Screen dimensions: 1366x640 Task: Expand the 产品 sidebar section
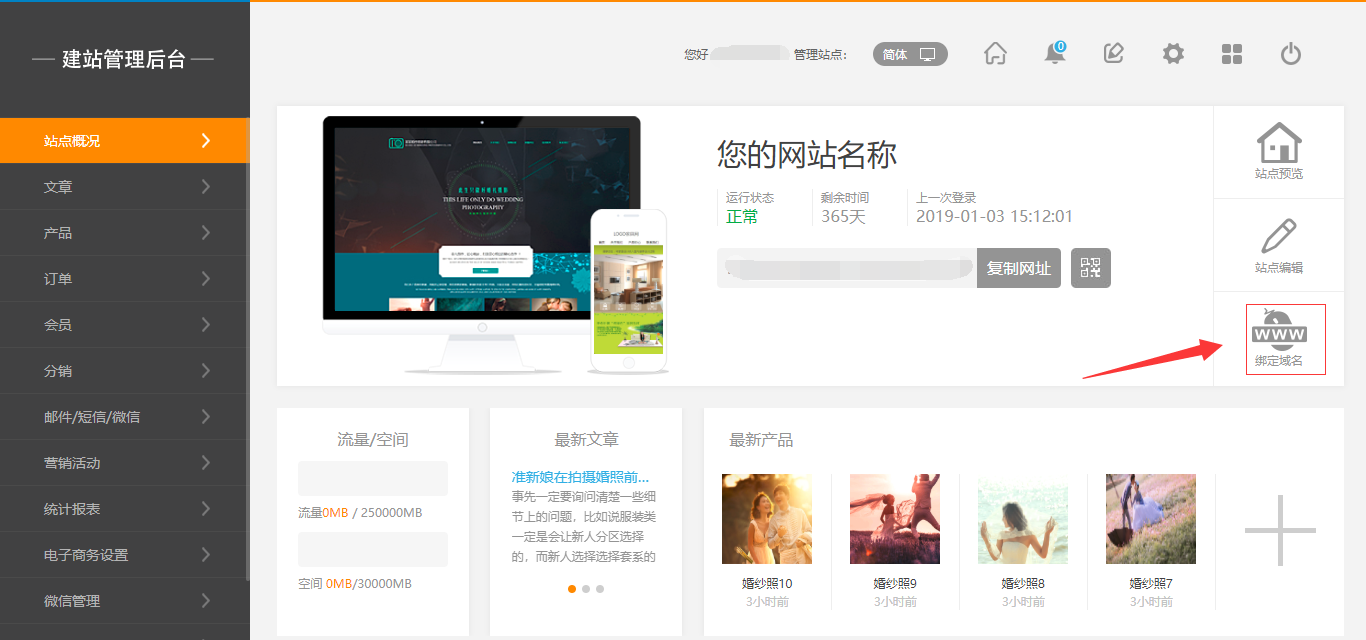click(x=124, y=233)
